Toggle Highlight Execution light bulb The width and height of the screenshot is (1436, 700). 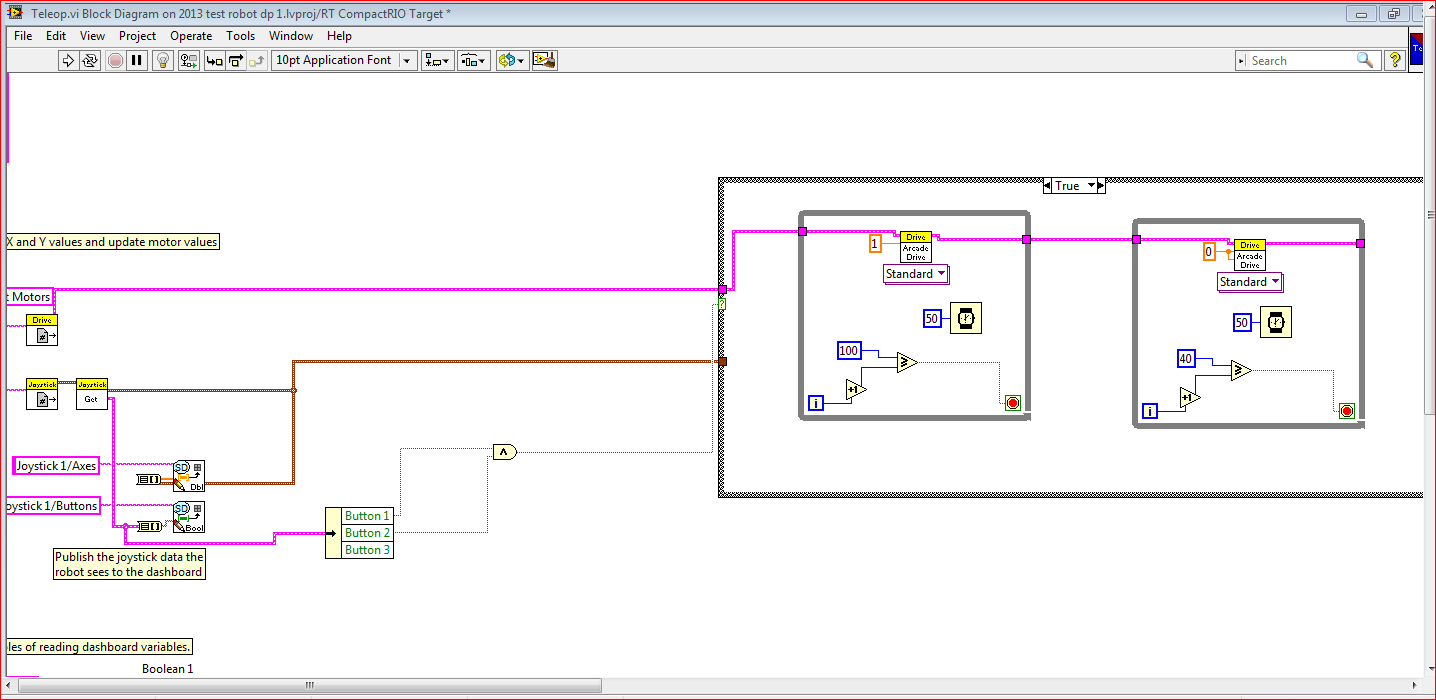point(165,60)
